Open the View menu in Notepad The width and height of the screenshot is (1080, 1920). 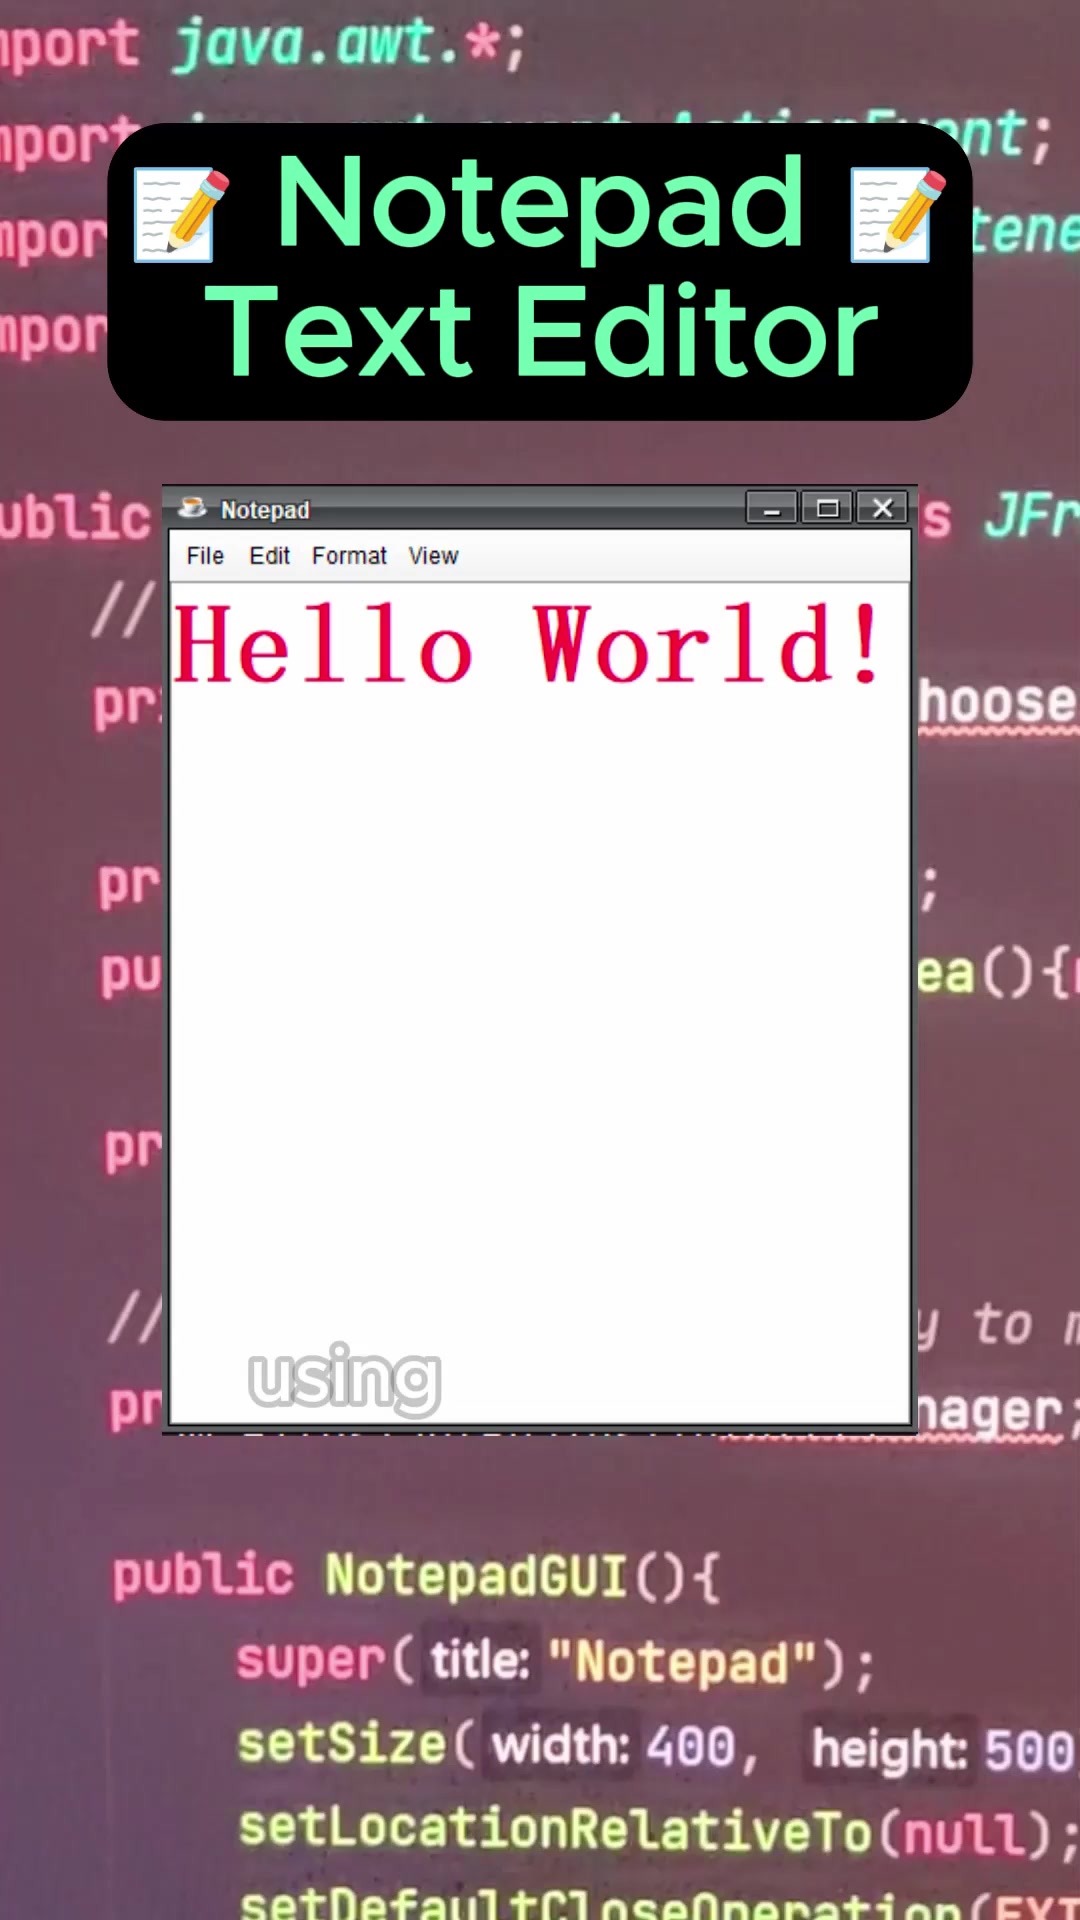(x=433, y=556)
